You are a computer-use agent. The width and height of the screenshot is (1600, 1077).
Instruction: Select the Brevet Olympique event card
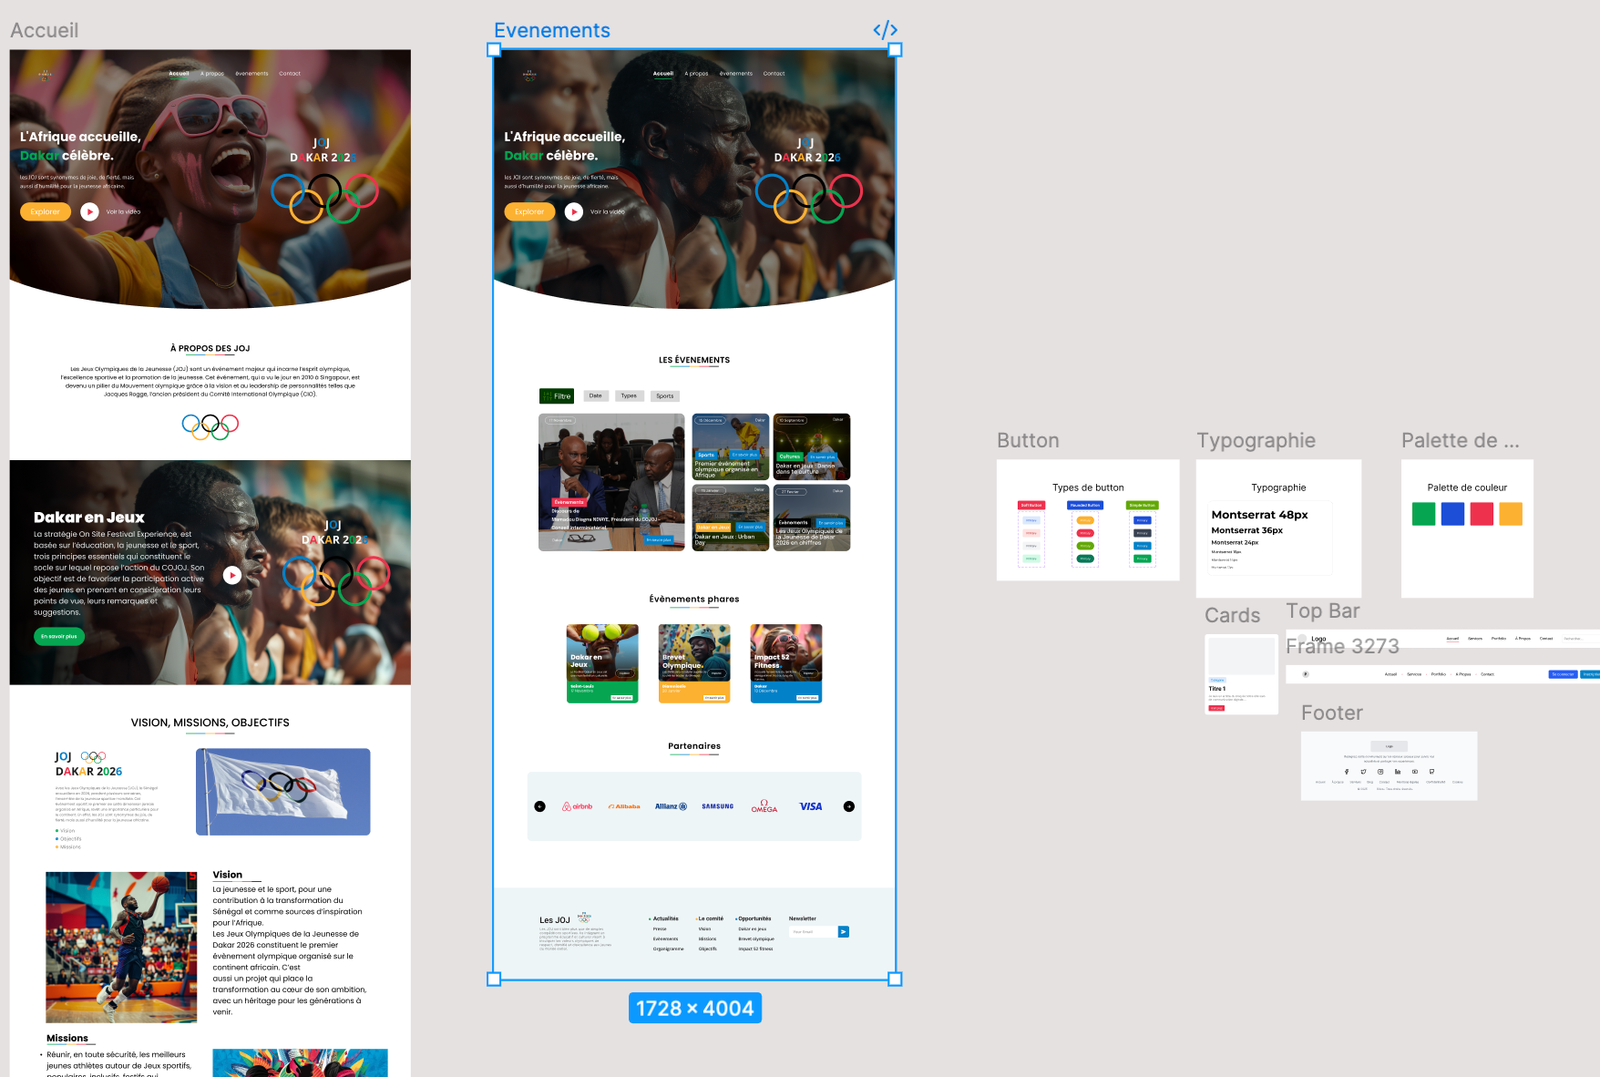694,664
